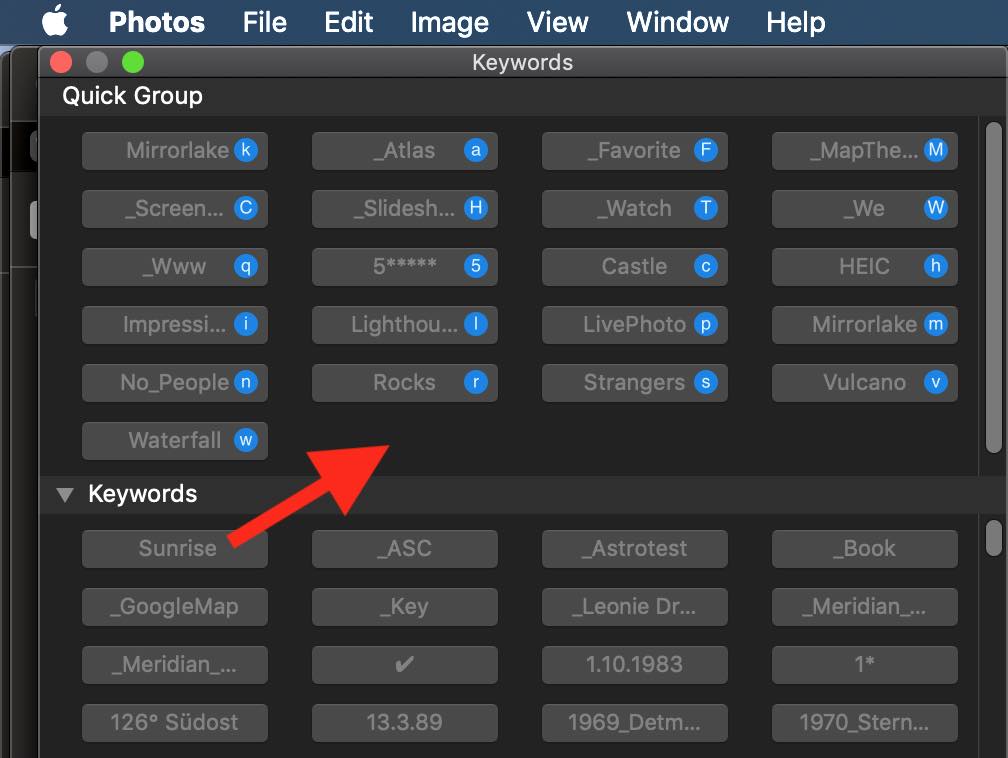
Task: Open the Photos menu
Action: coord(157,22)
